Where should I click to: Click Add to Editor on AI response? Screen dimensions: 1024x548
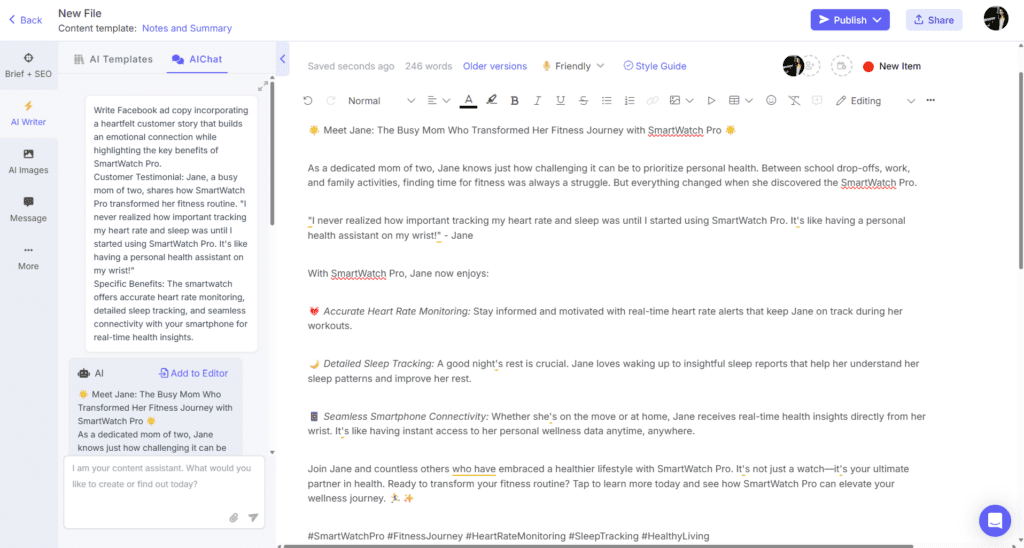[x=193, y=373]
